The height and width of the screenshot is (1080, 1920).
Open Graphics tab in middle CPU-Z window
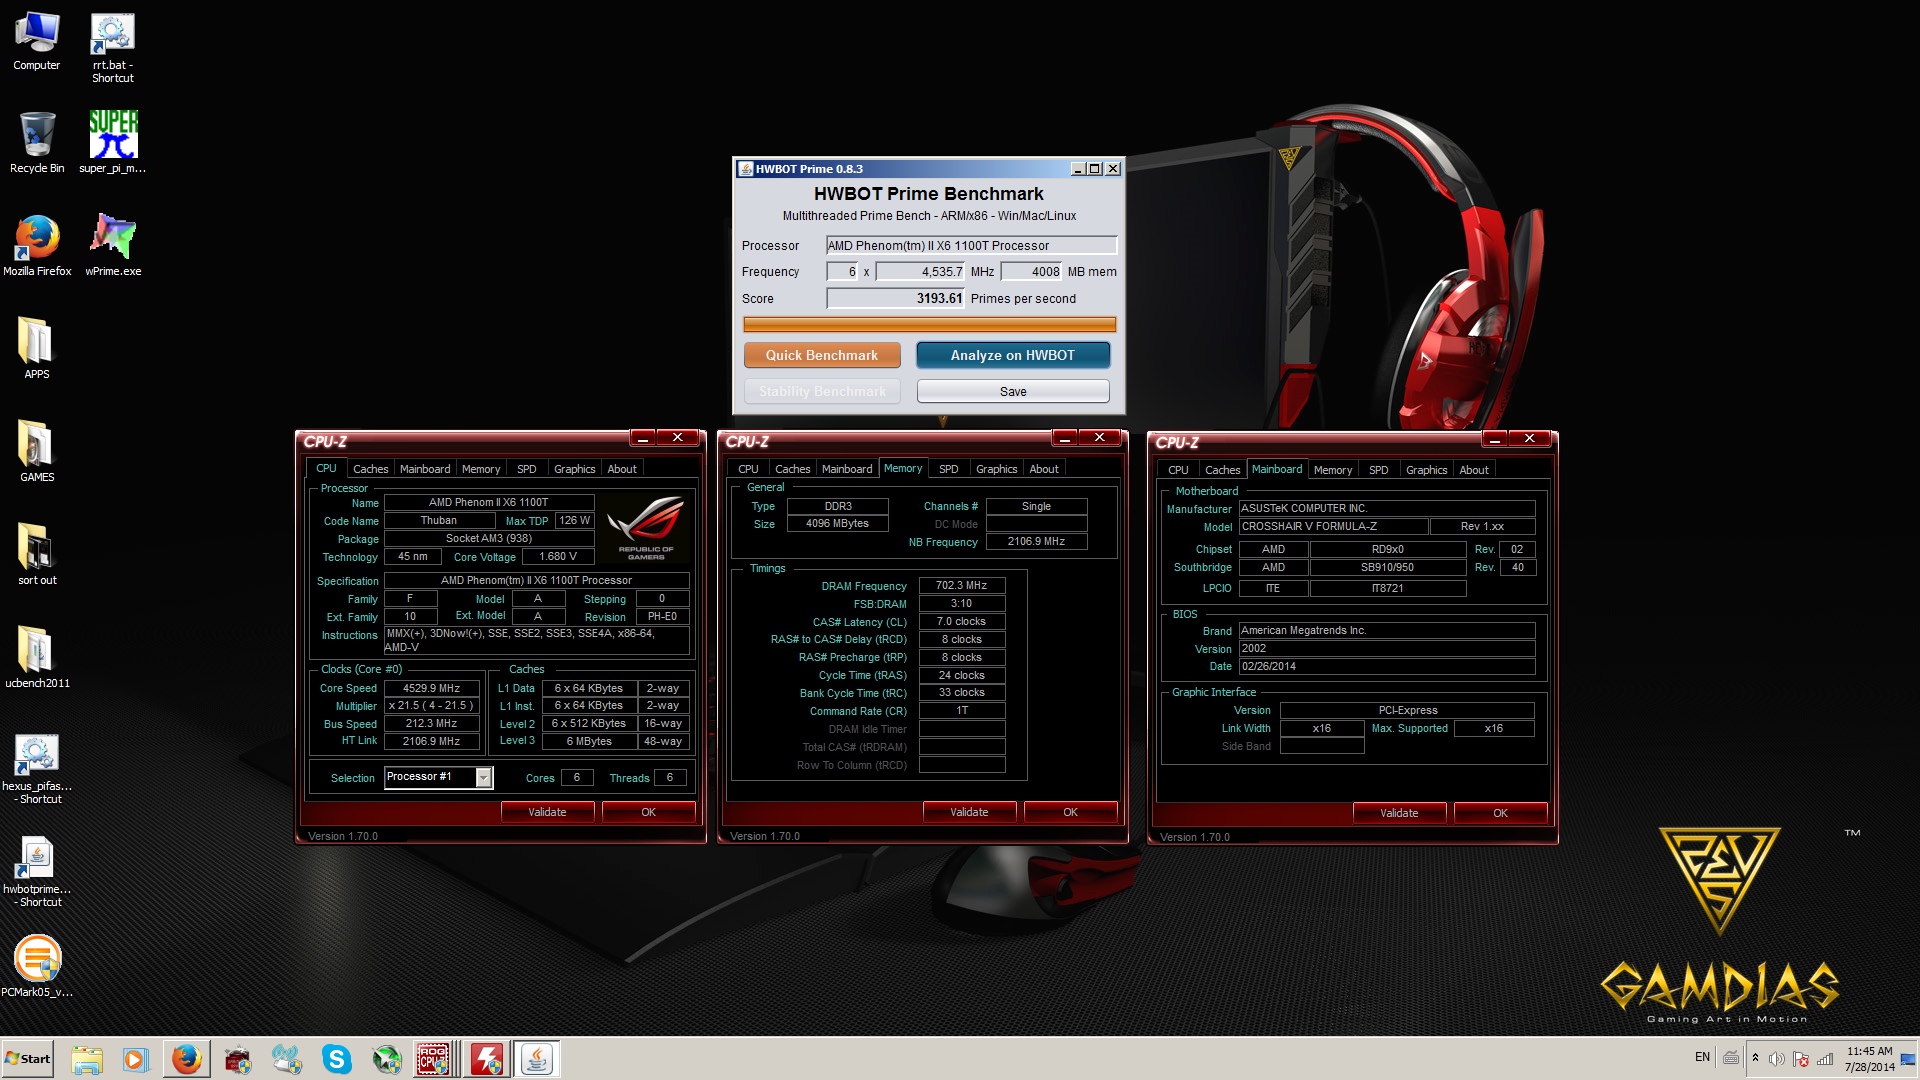click(997, 469)
